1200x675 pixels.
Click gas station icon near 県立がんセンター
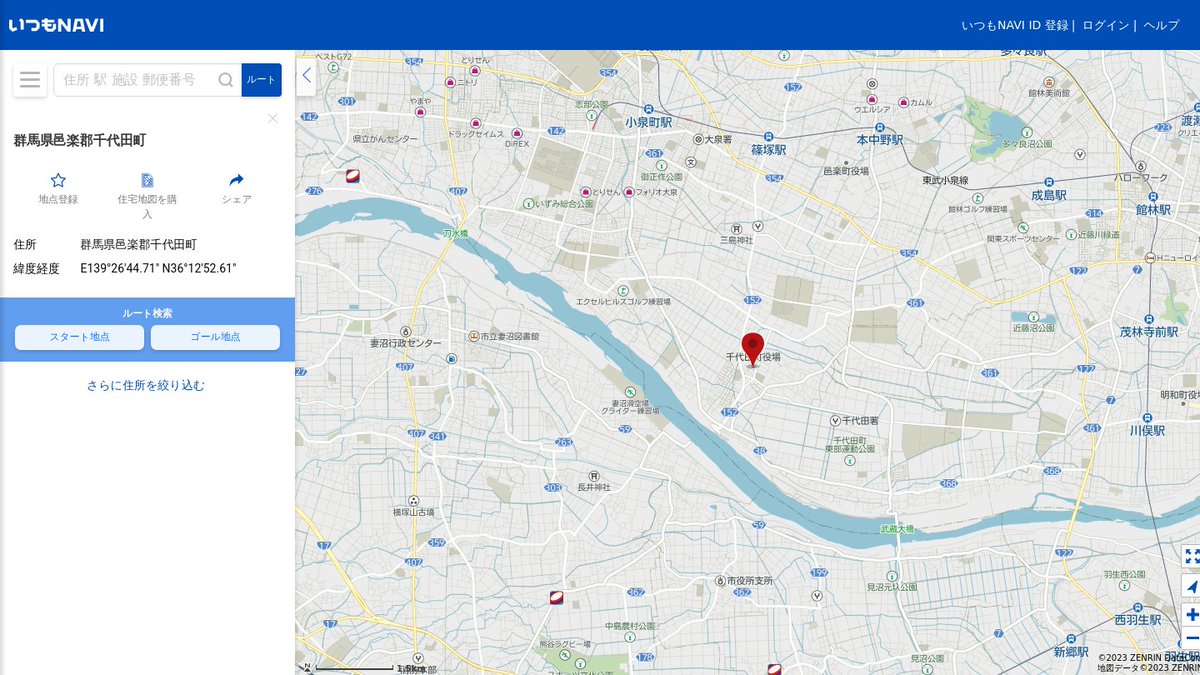pos(352,176)
